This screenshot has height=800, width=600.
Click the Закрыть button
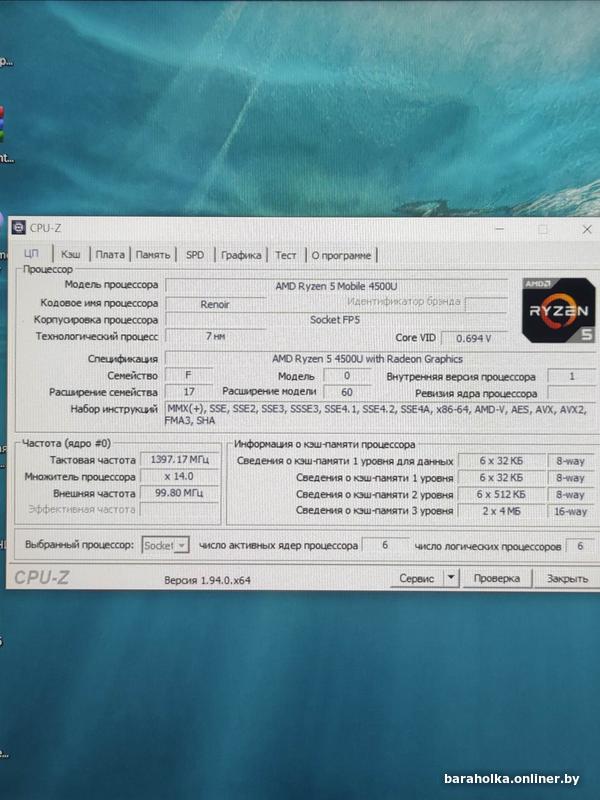point(567,579)
